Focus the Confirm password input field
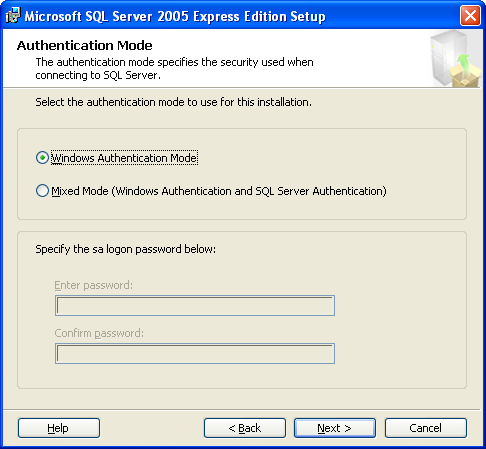The width and height of the screenshot is (486, 449). [195, 353]
